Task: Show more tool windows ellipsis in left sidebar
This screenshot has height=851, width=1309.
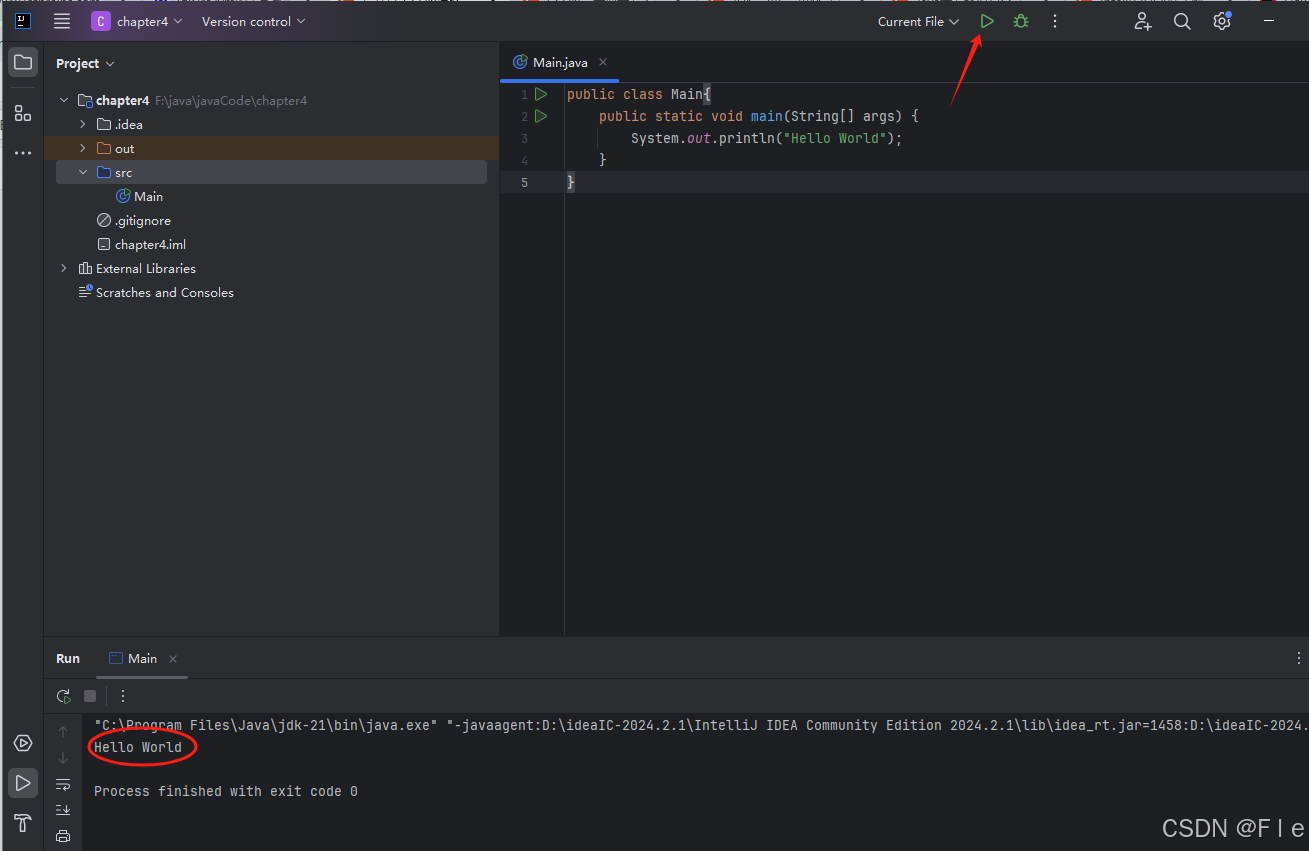Action: [x=23, y=153]
